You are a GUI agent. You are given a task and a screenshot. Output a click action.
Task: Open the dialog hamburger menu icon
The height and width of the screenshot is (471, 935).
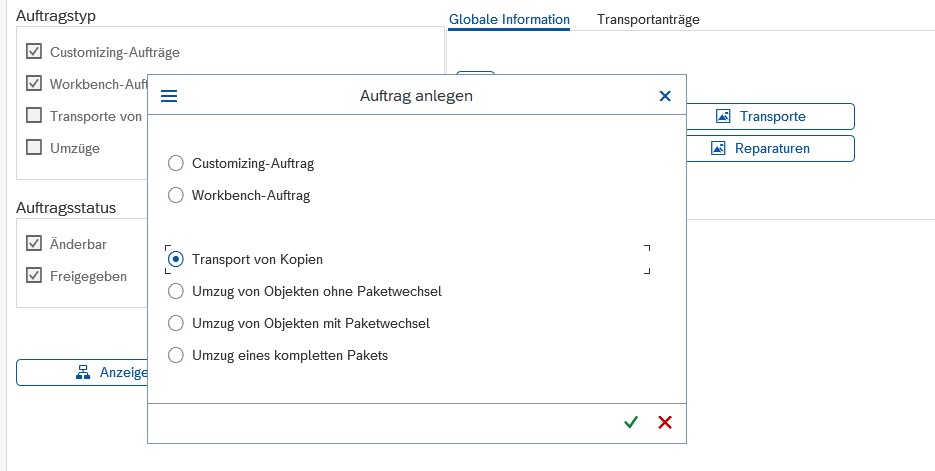coord(169,96)
